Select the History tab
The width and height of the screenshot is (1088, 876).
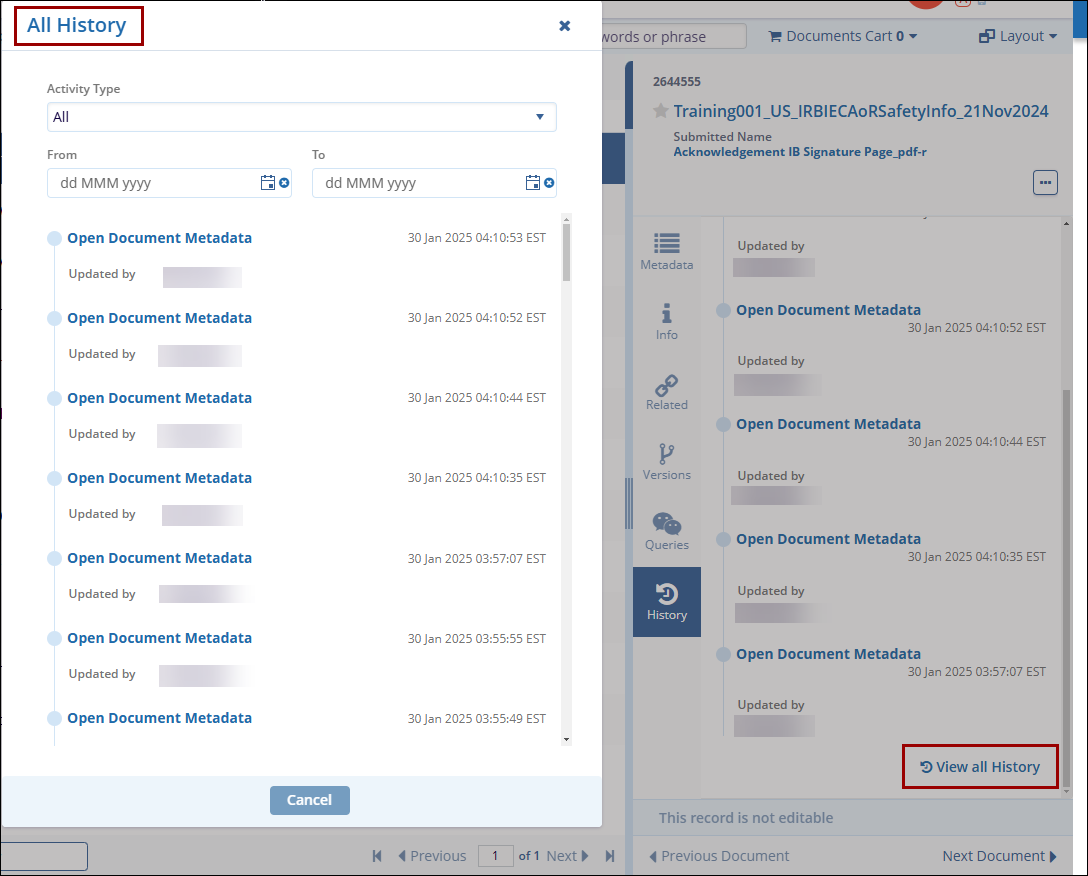point(667,602)
